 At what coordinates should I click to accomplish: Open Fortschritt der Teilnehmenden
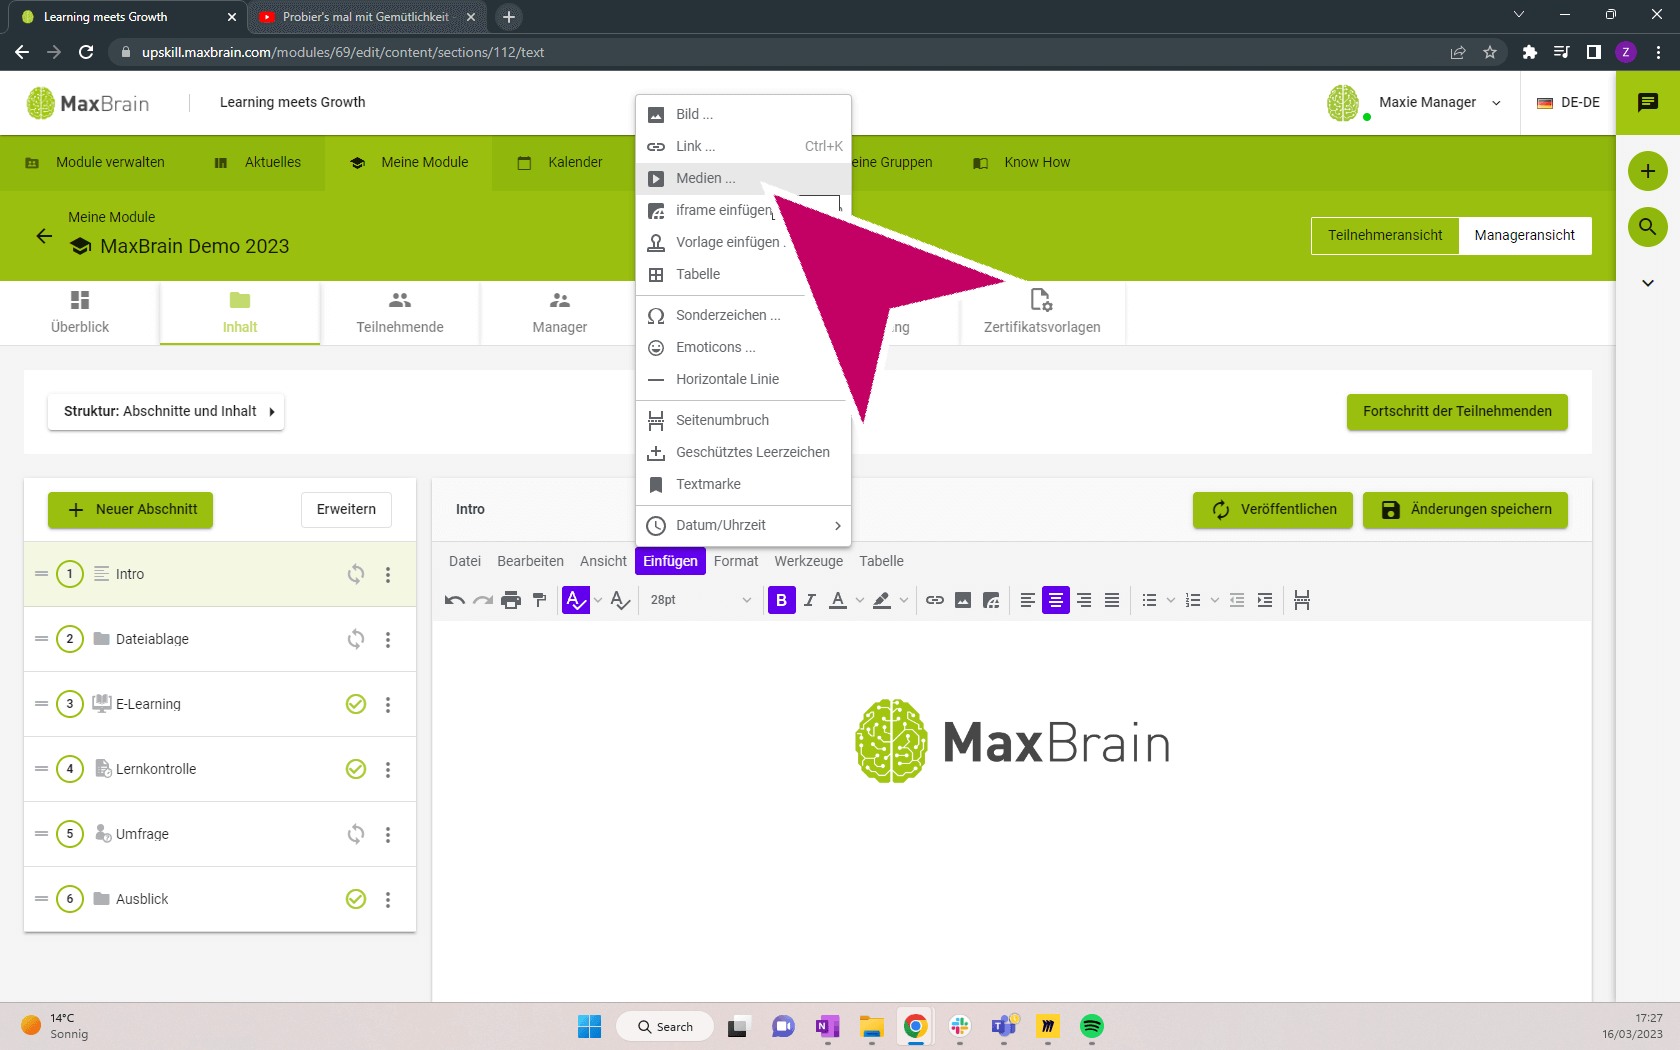tap(1457, 412)
